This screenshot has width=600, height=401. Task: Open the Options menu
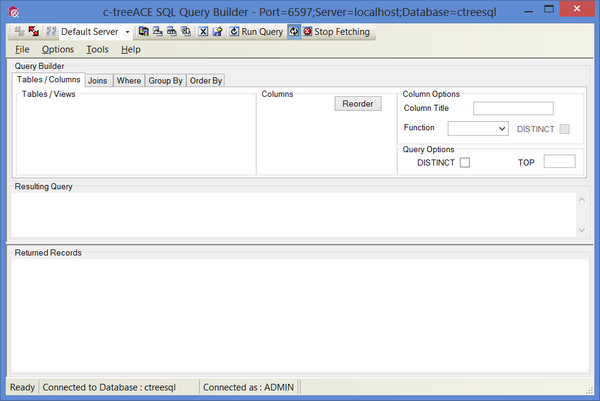pyautogui.click(x=58, y=49)
